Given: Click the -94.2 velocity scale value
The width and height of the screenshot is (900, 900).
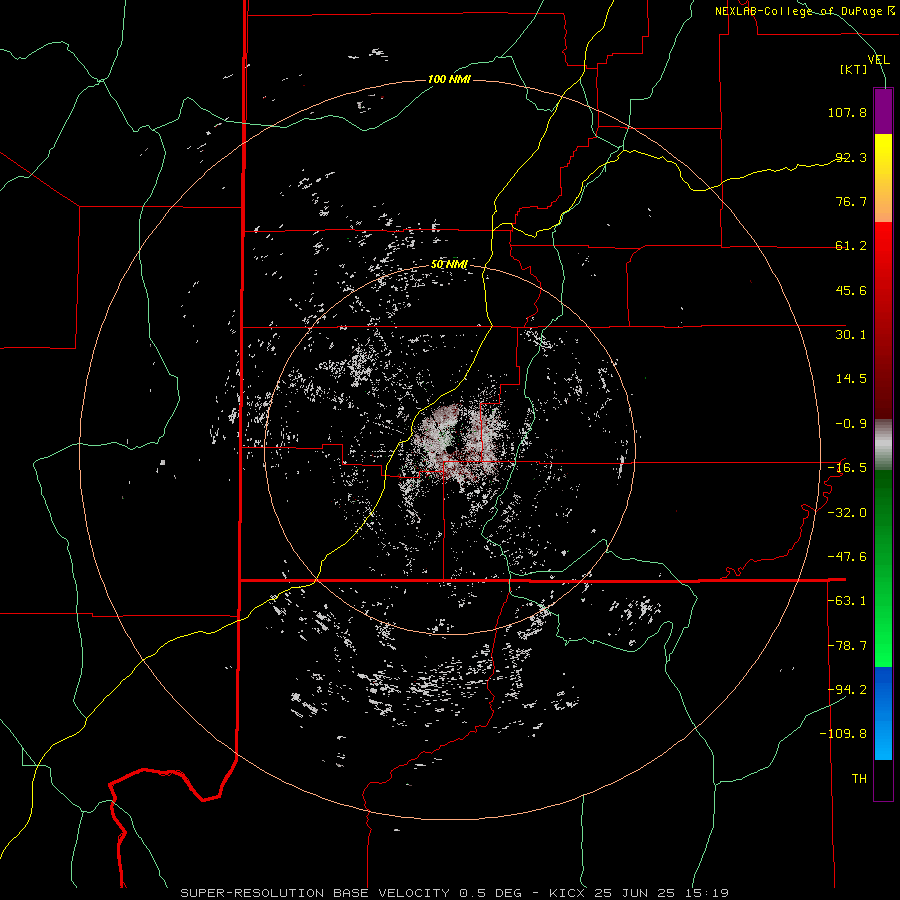Looking at the screenshot, I should [847, 690].
